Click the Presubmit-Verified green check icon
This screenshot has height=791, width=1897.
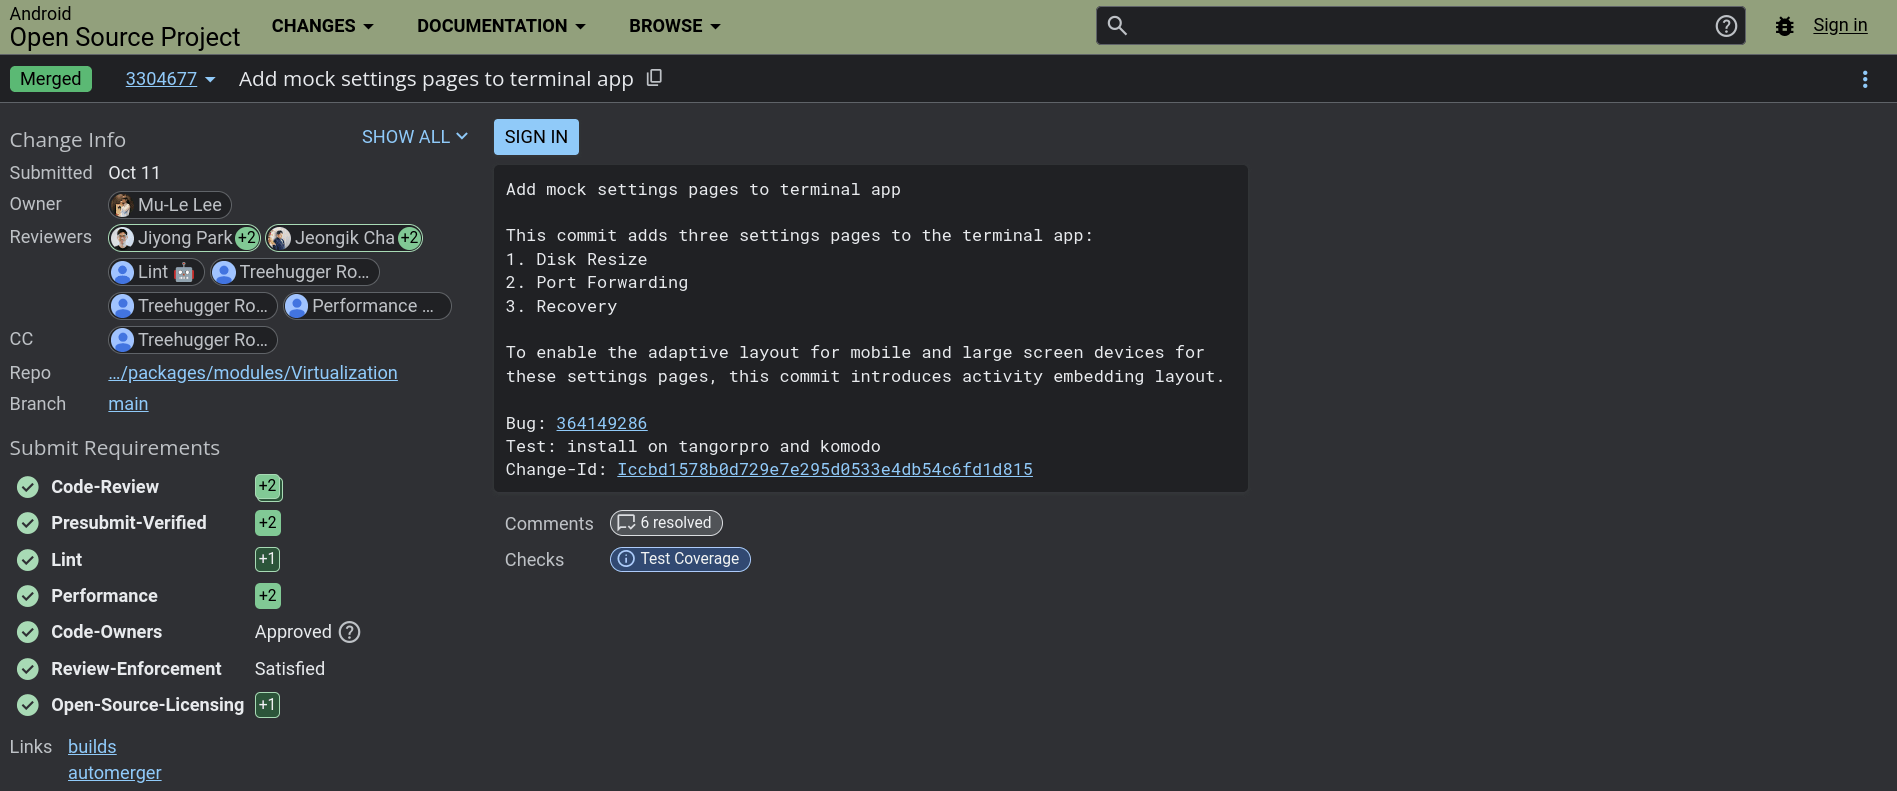(x=28, y=523)
